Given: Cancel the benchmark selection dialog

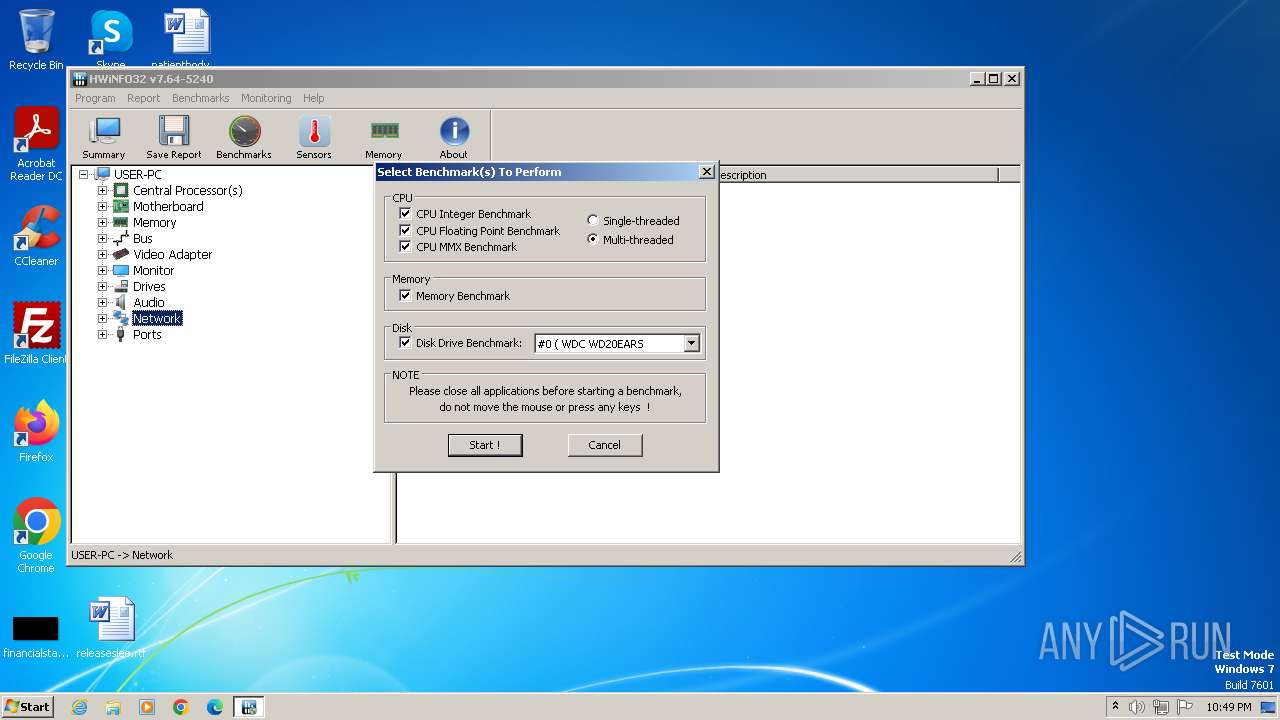Looking at the screenshot, I should coord(605,445).
